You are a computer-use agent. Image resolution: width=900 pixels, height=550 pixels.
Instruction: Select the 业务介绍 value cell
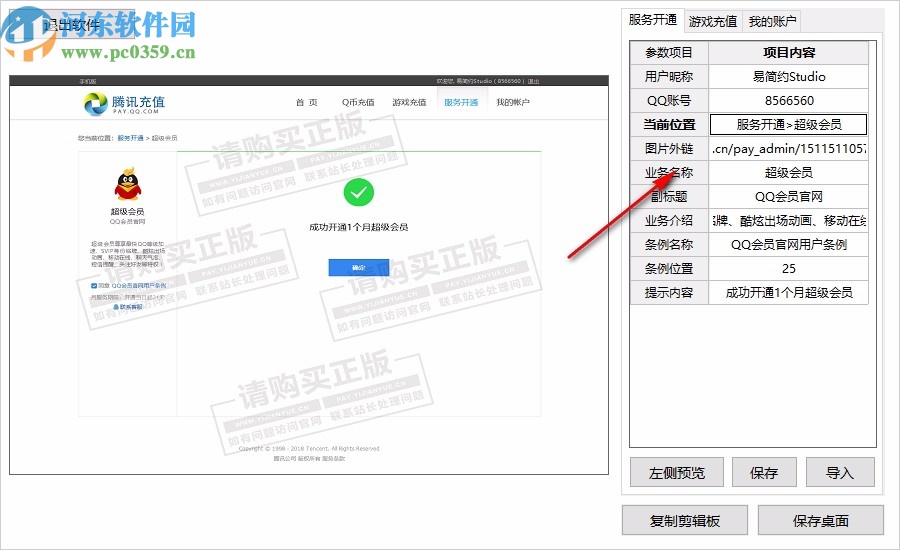(789, 221)
